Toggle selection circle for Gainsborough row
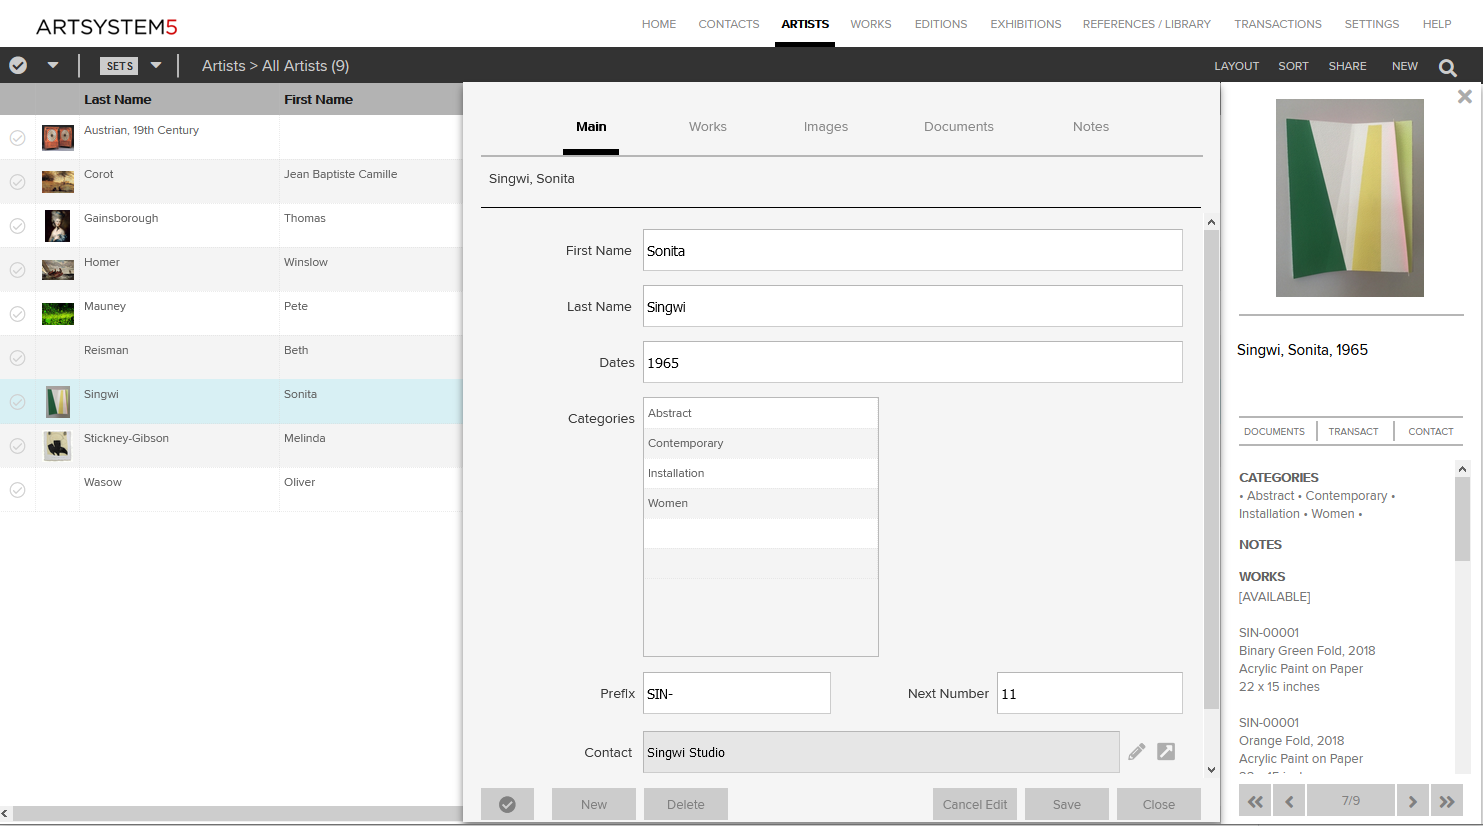This screenshot has height=826, width=1483. point(18,226)
